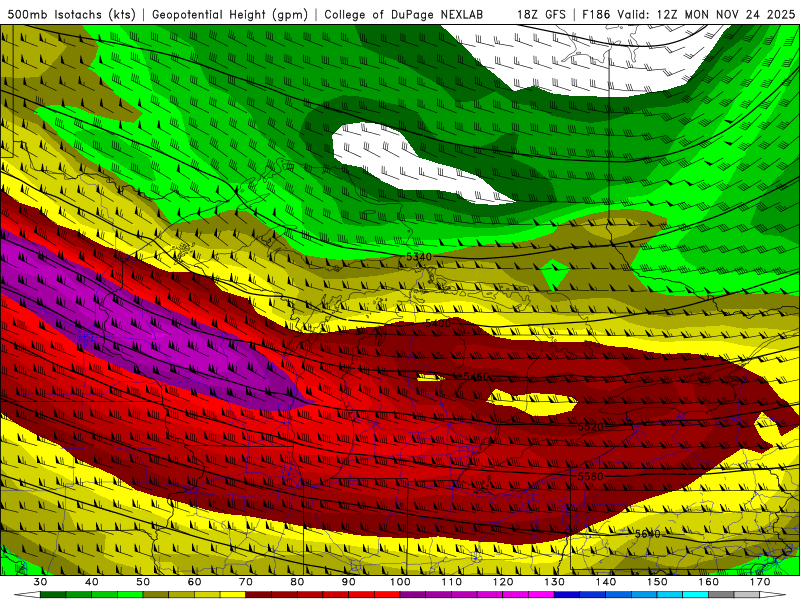Click the 100 knot colorbar label

pos(400,582)
